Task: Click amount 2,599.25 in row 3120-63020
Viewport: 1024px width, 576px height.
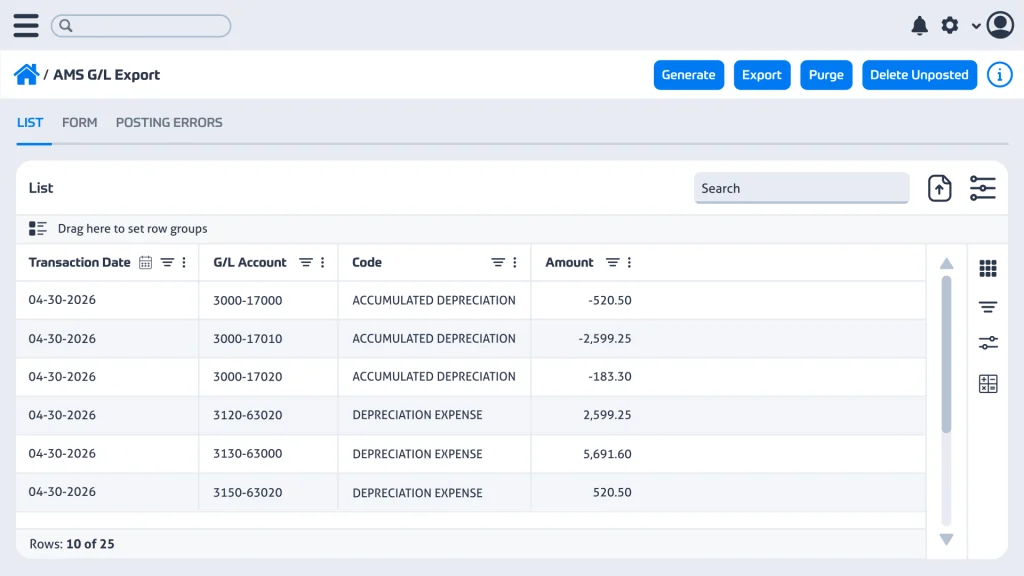Action: pyautogui.click(x=607, y=415)
